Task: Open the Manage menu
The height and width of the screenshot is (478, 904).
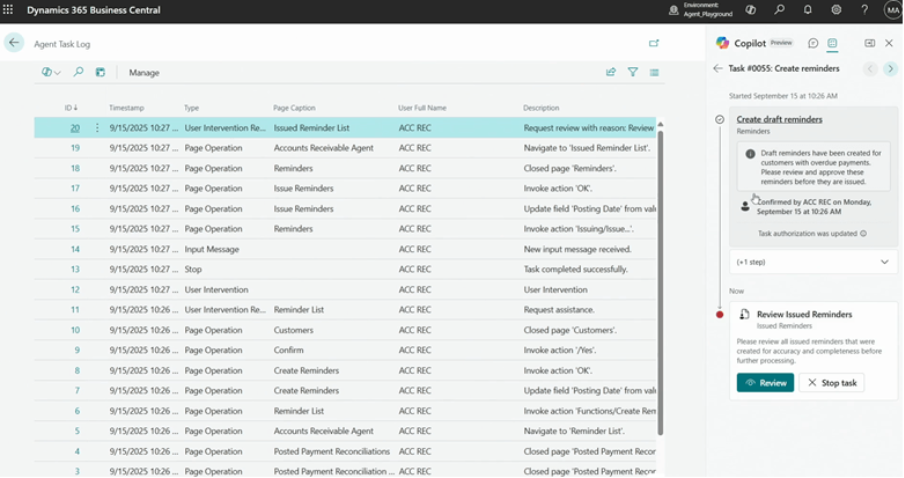Action: (x=144, y=72)
